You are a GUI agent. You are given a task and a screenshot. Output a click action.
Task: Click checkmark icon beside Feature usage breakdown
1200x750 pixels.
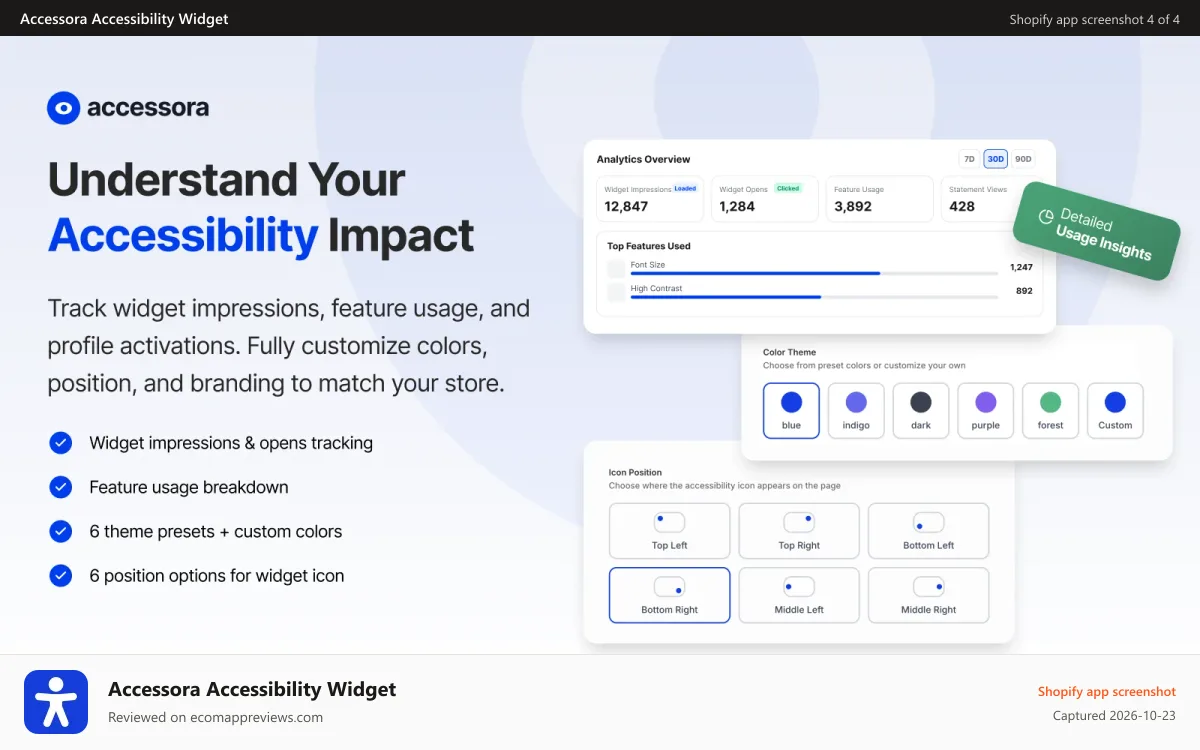click(x=61, y=487)
